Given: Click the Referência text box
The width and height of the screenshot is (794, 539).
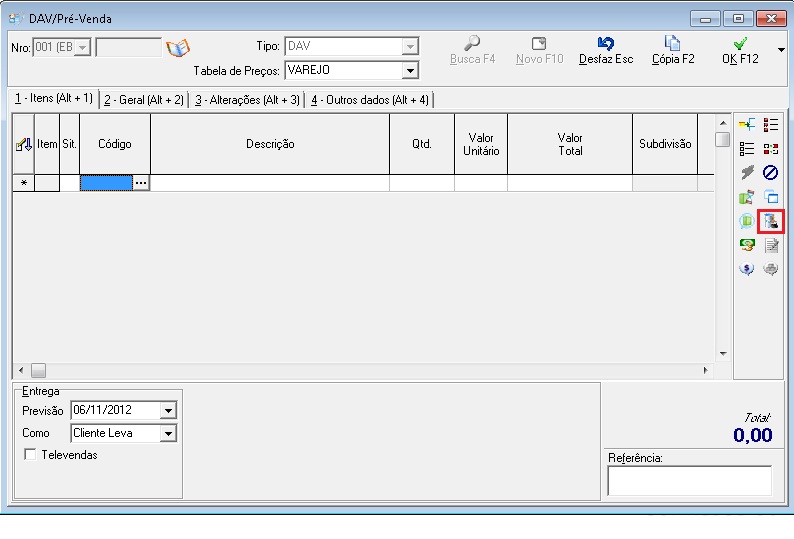Looking at the screenshot, I should (690, 481).
